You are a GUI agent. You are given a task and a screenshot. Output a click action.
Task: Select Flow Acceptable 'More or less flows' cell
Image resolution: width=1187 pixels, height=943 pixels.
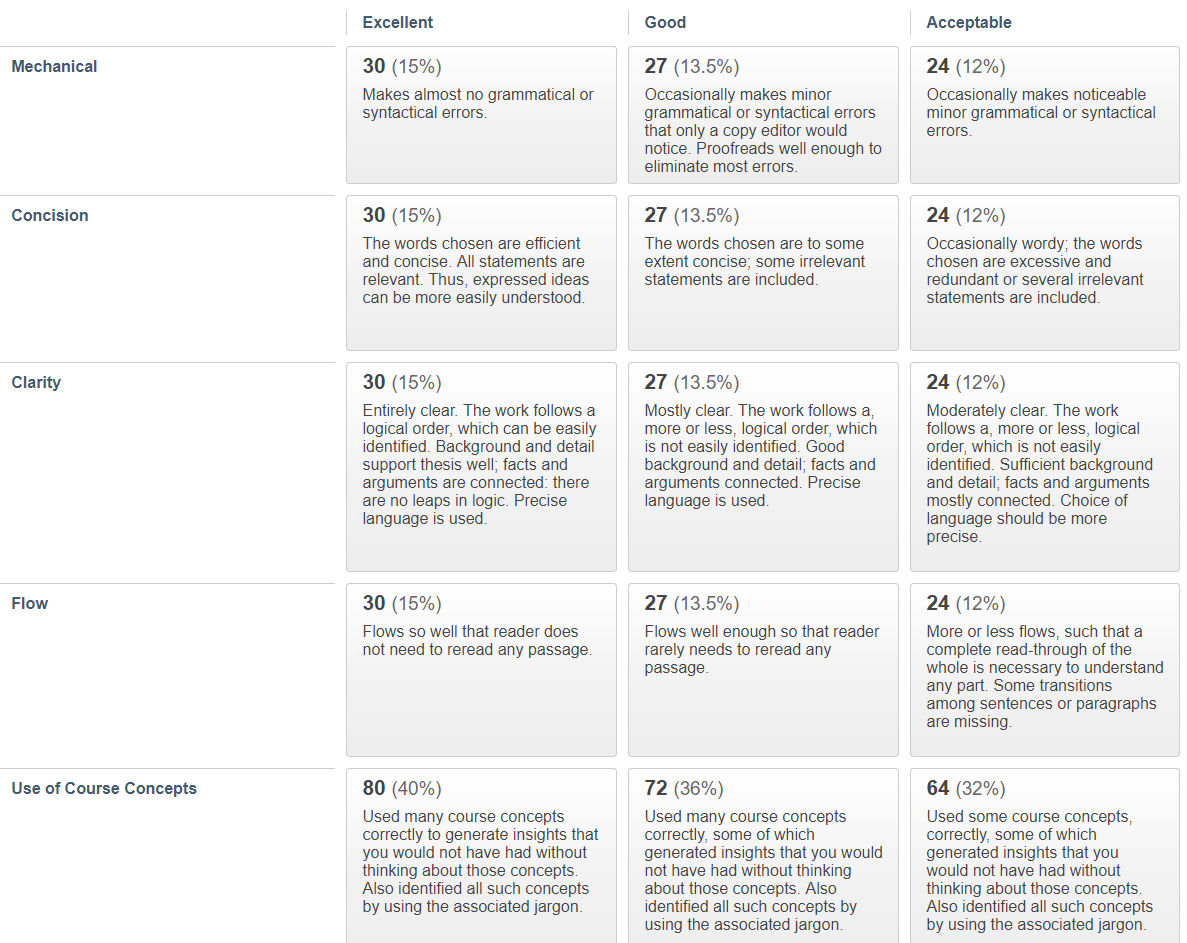[x=1045, y=670]
